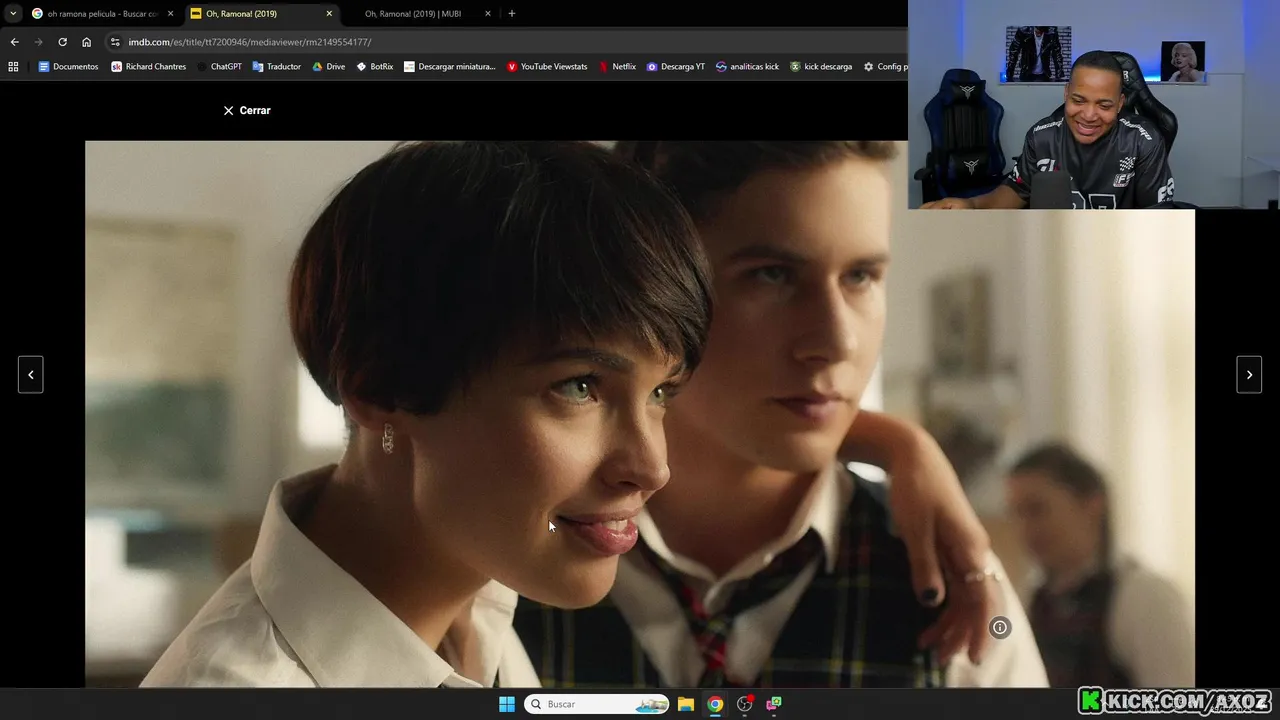Show previous photo with left arrow
The height and width of the screenshot is (720, 1280).
click(x=31, y=375)
